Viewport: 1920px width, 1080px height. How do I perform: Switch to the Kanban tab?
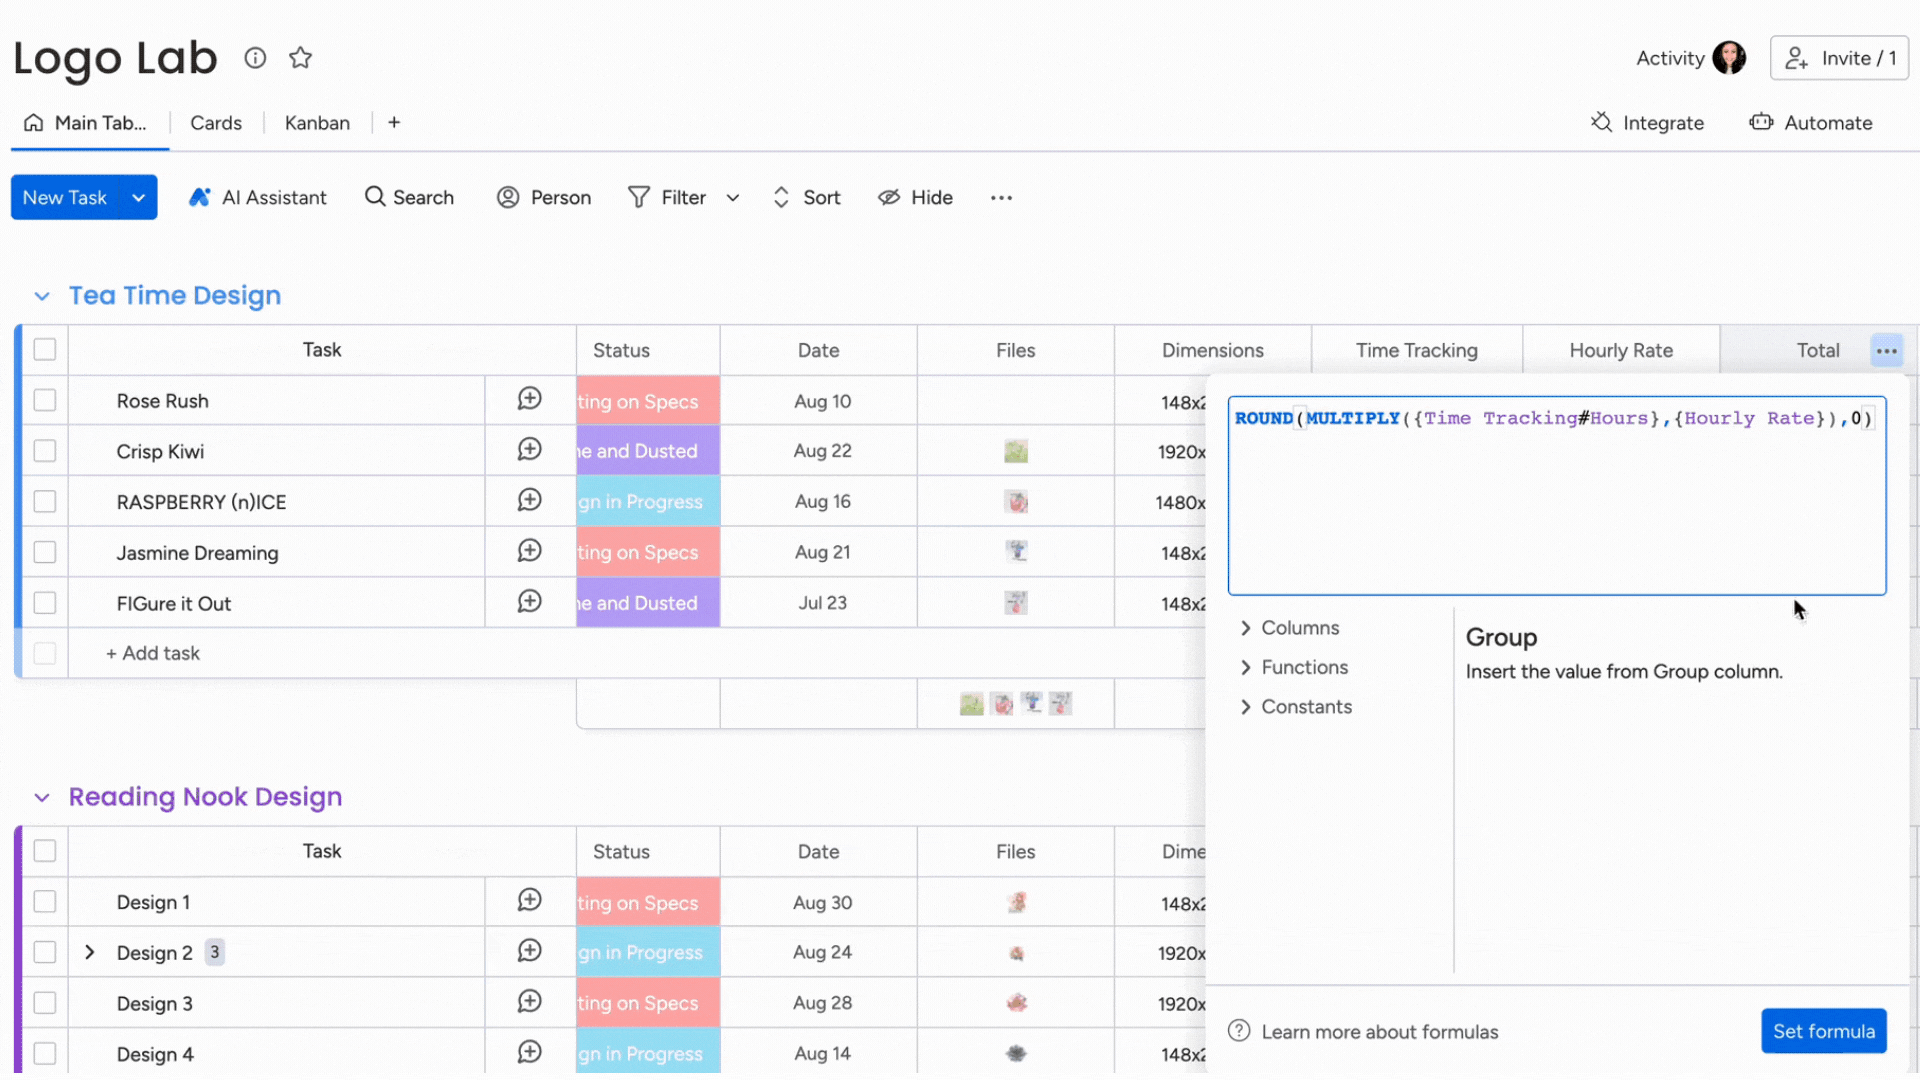315,121
